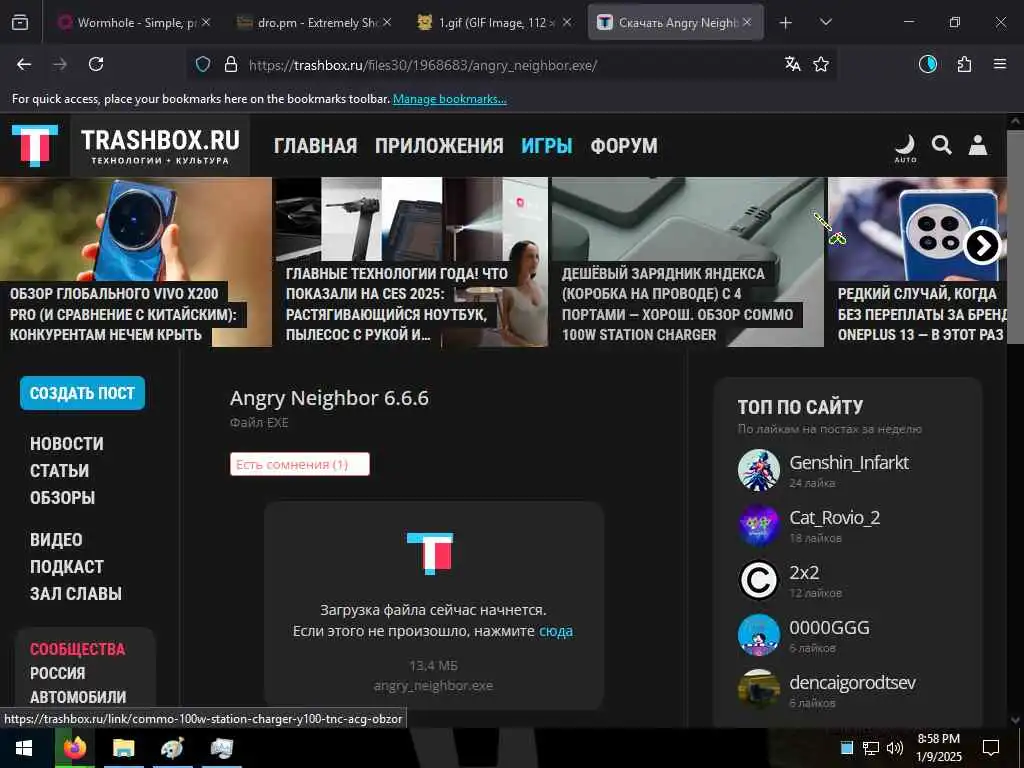Image resolution: width=1024 pixels, height=768 pixels.
Task: Click the 0000GGG avatar
Action: pos(758,635)
